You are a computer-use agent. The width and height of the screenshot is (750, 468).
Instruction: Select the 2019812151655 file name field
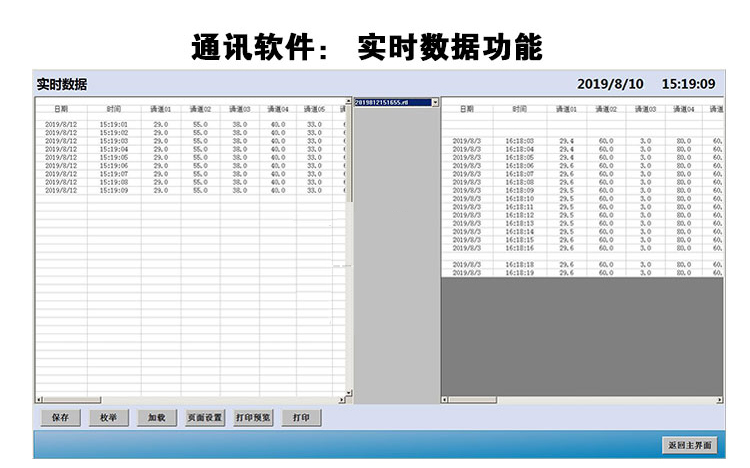point(392,102)
